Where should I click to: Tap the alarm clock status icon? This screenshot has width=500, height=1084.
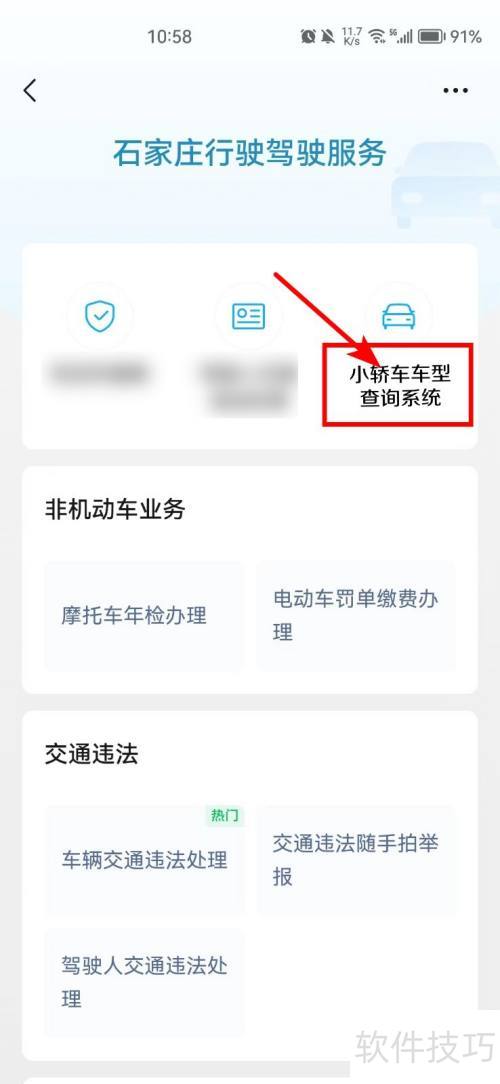308,36
